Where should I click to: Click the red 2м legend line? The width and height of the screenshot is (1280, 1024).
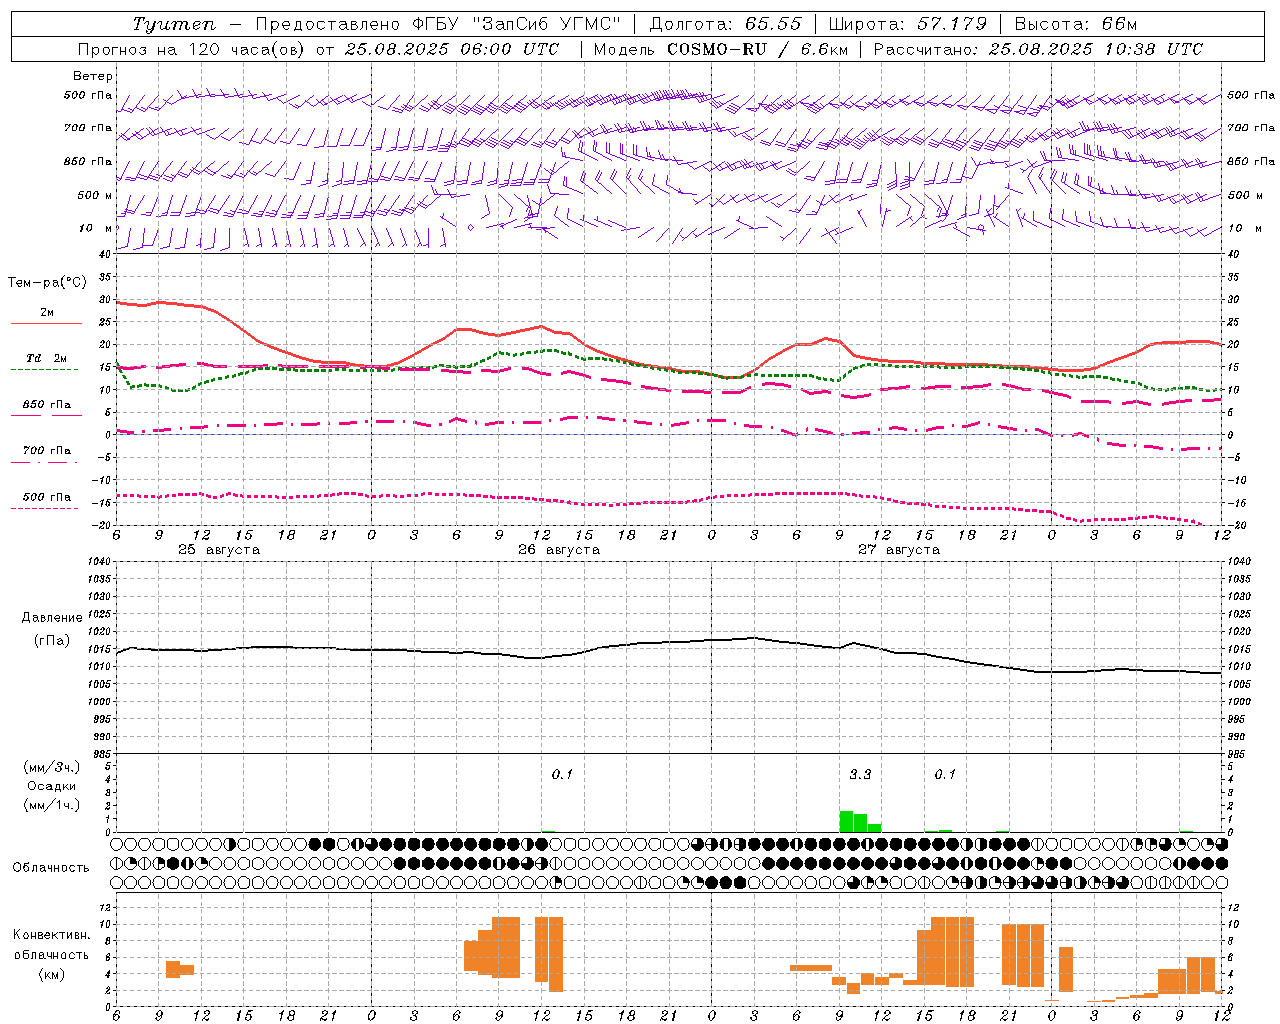[x=46, y=323]
